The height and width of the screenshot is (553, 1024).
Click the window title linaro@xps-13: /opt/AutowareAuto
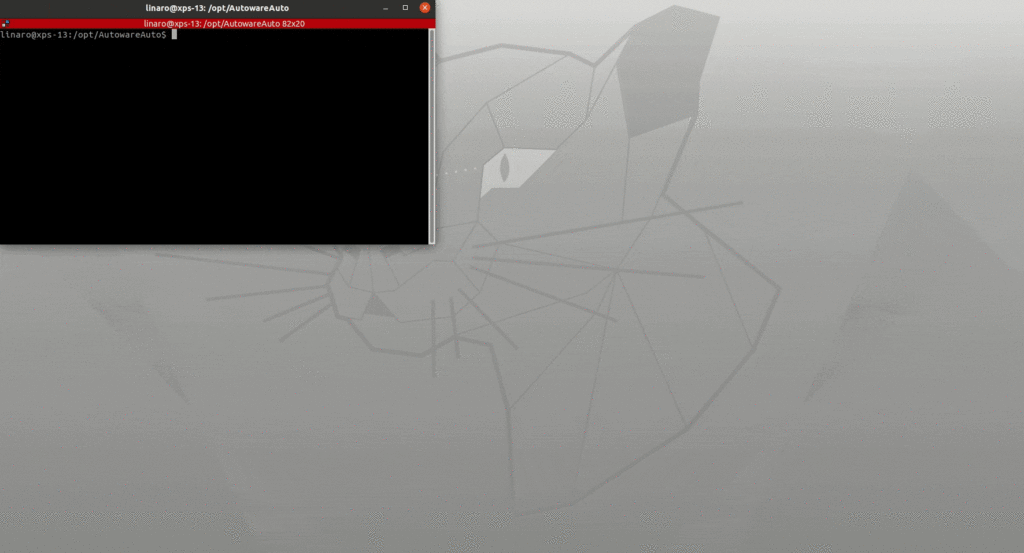[217, 8]
